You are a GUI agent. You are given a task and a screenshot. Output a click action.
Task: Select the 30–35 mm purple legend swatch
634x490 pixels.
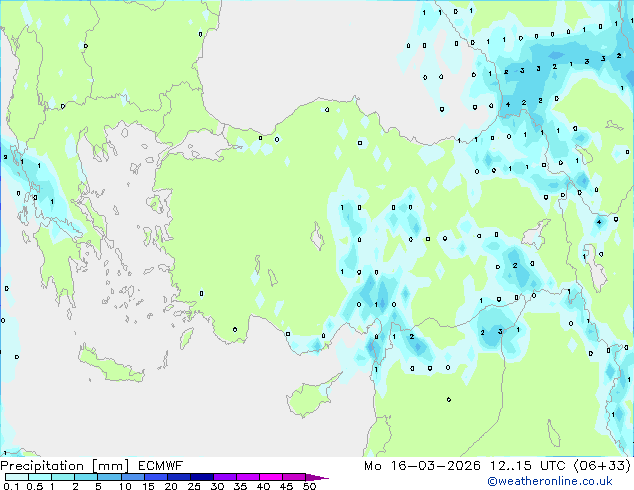224,477
